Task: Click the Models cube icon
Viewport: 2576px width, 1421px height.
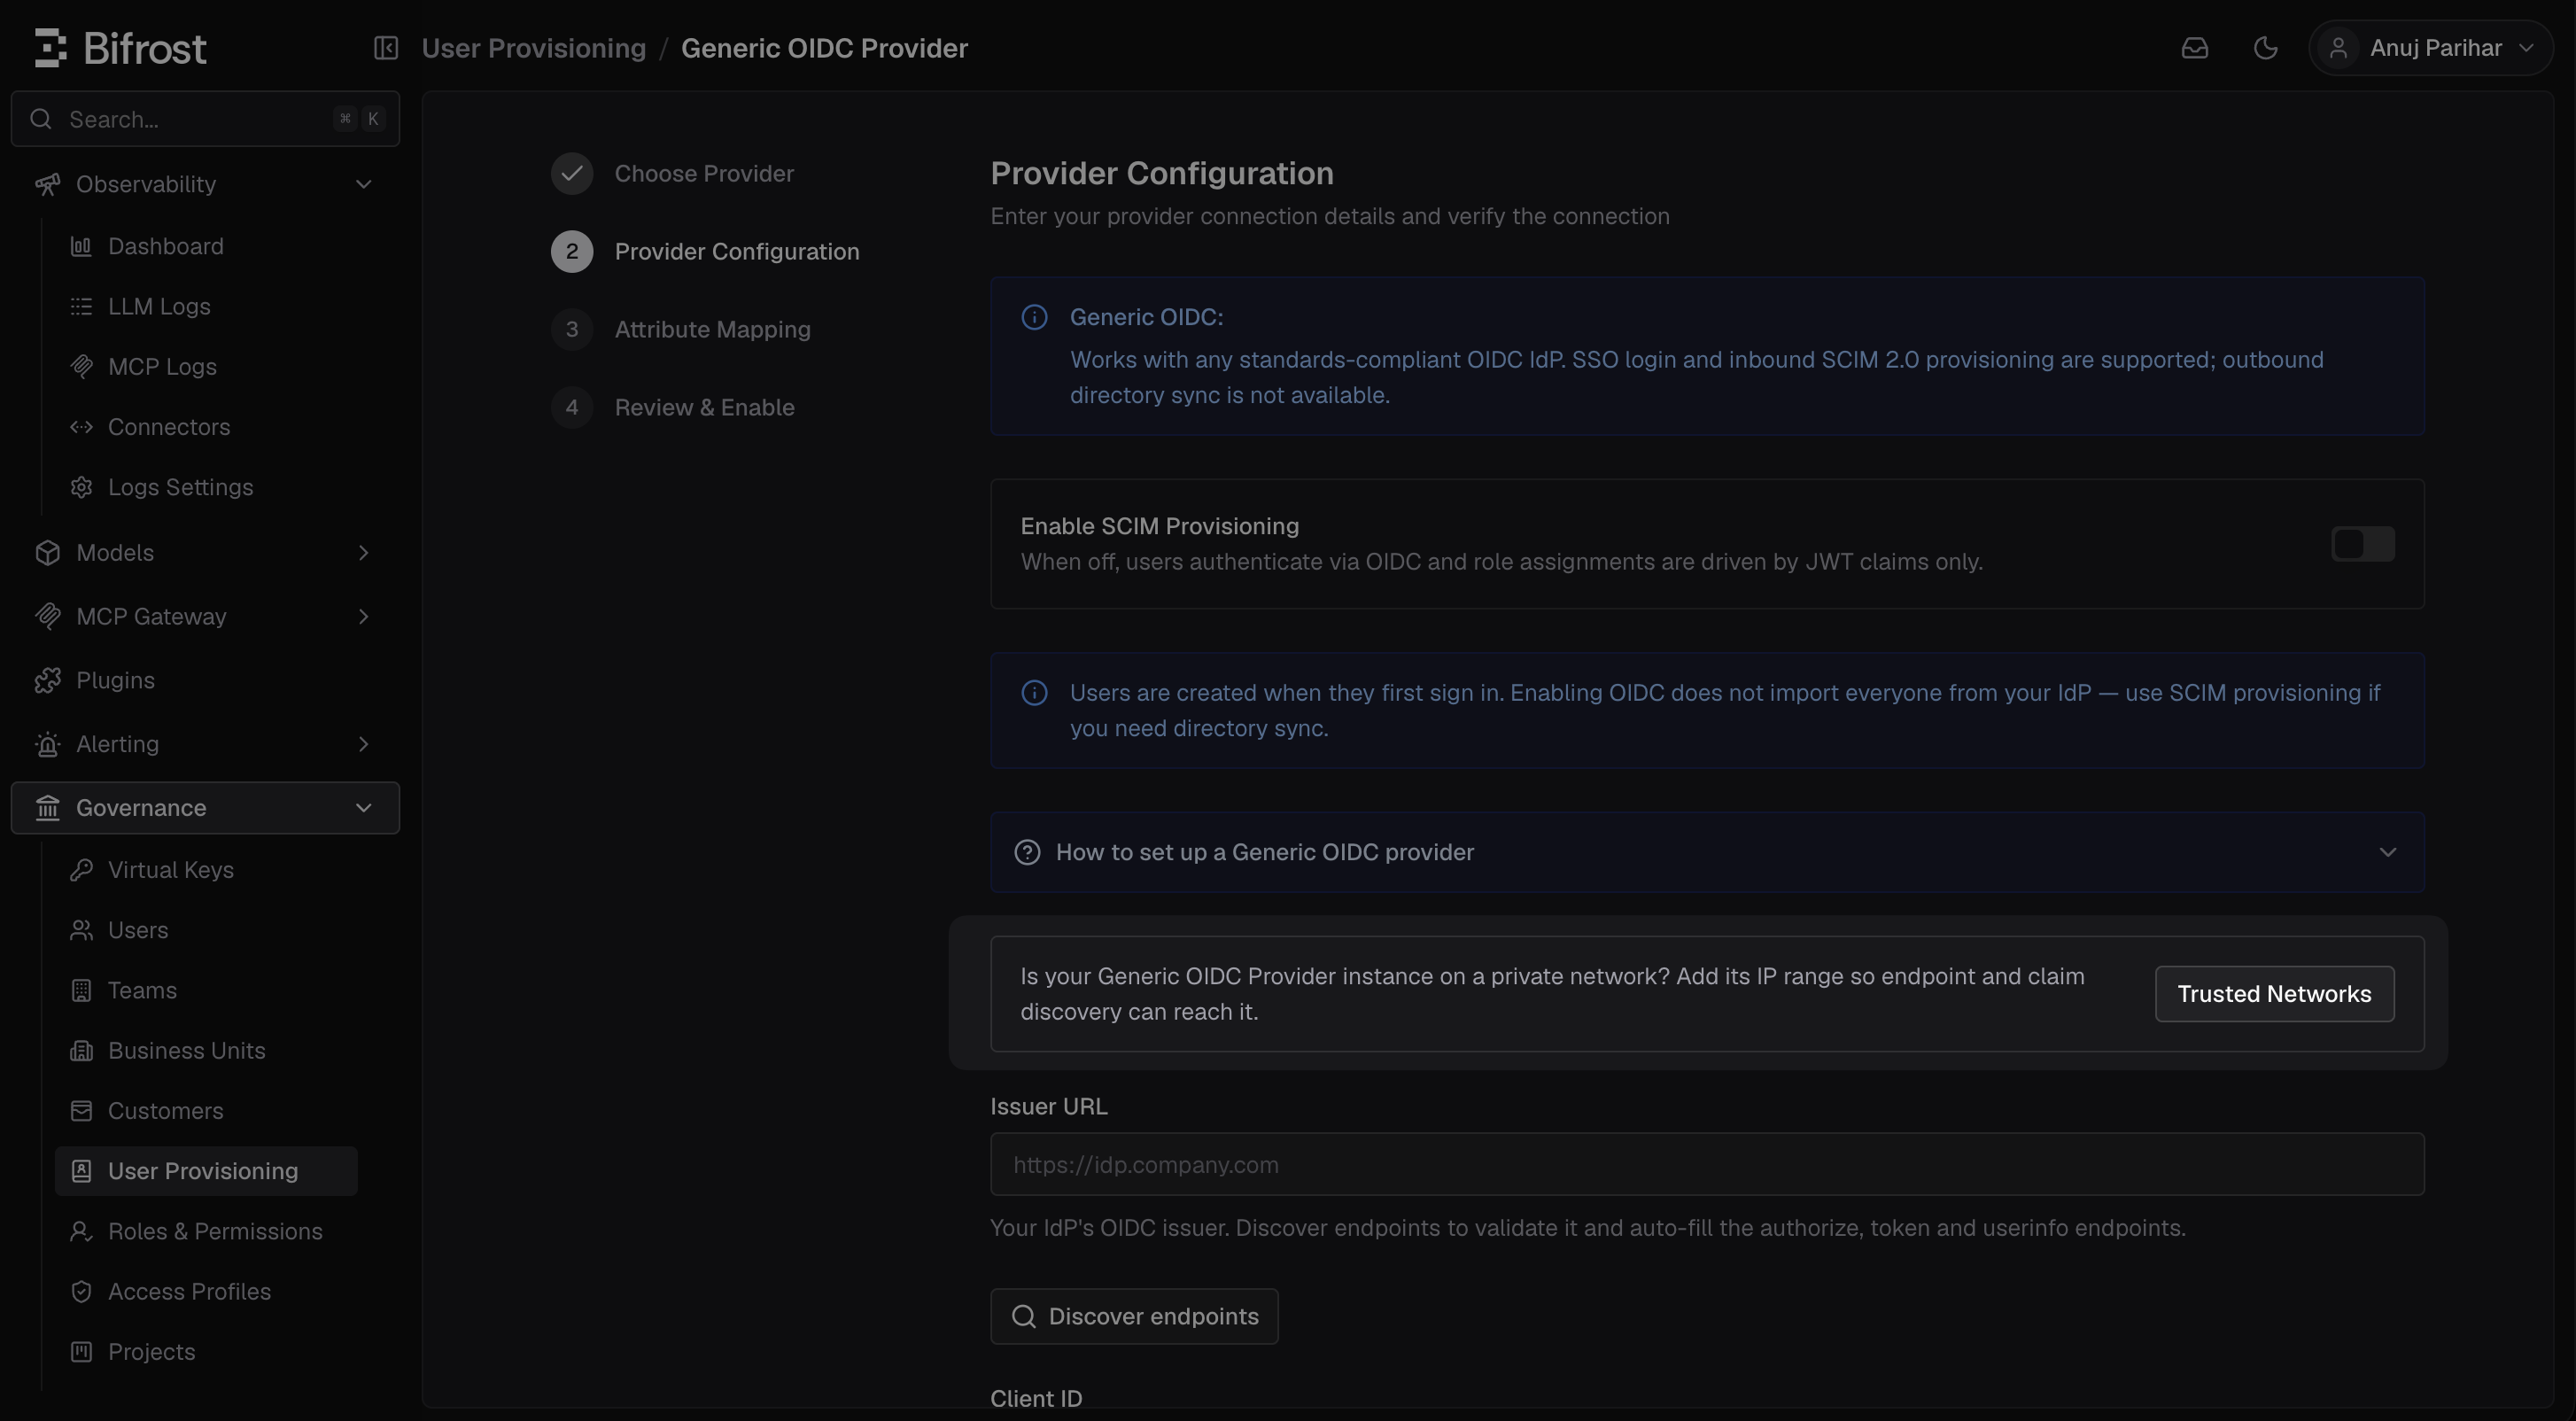Action: (48, 553)
